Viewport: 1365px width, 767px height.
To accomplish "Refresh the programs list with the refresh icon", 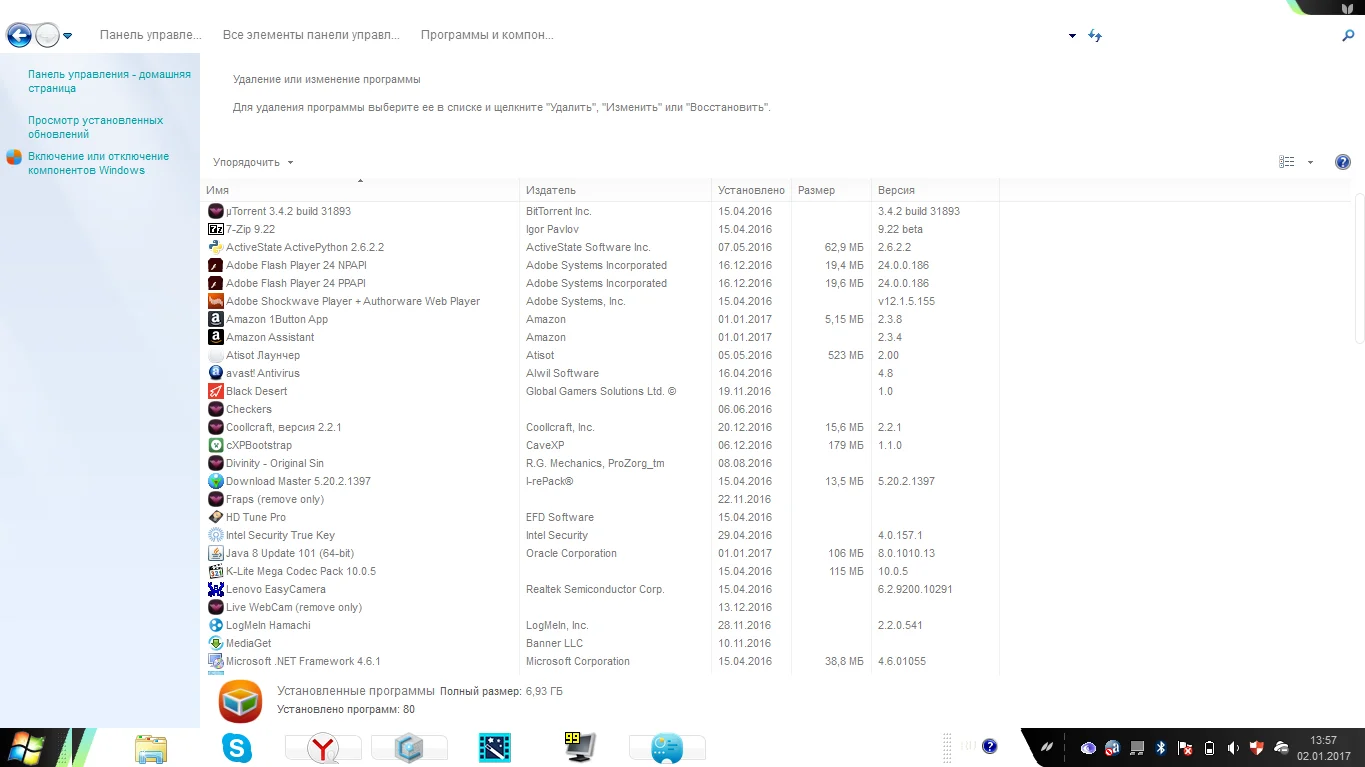I will [1095, 36].
